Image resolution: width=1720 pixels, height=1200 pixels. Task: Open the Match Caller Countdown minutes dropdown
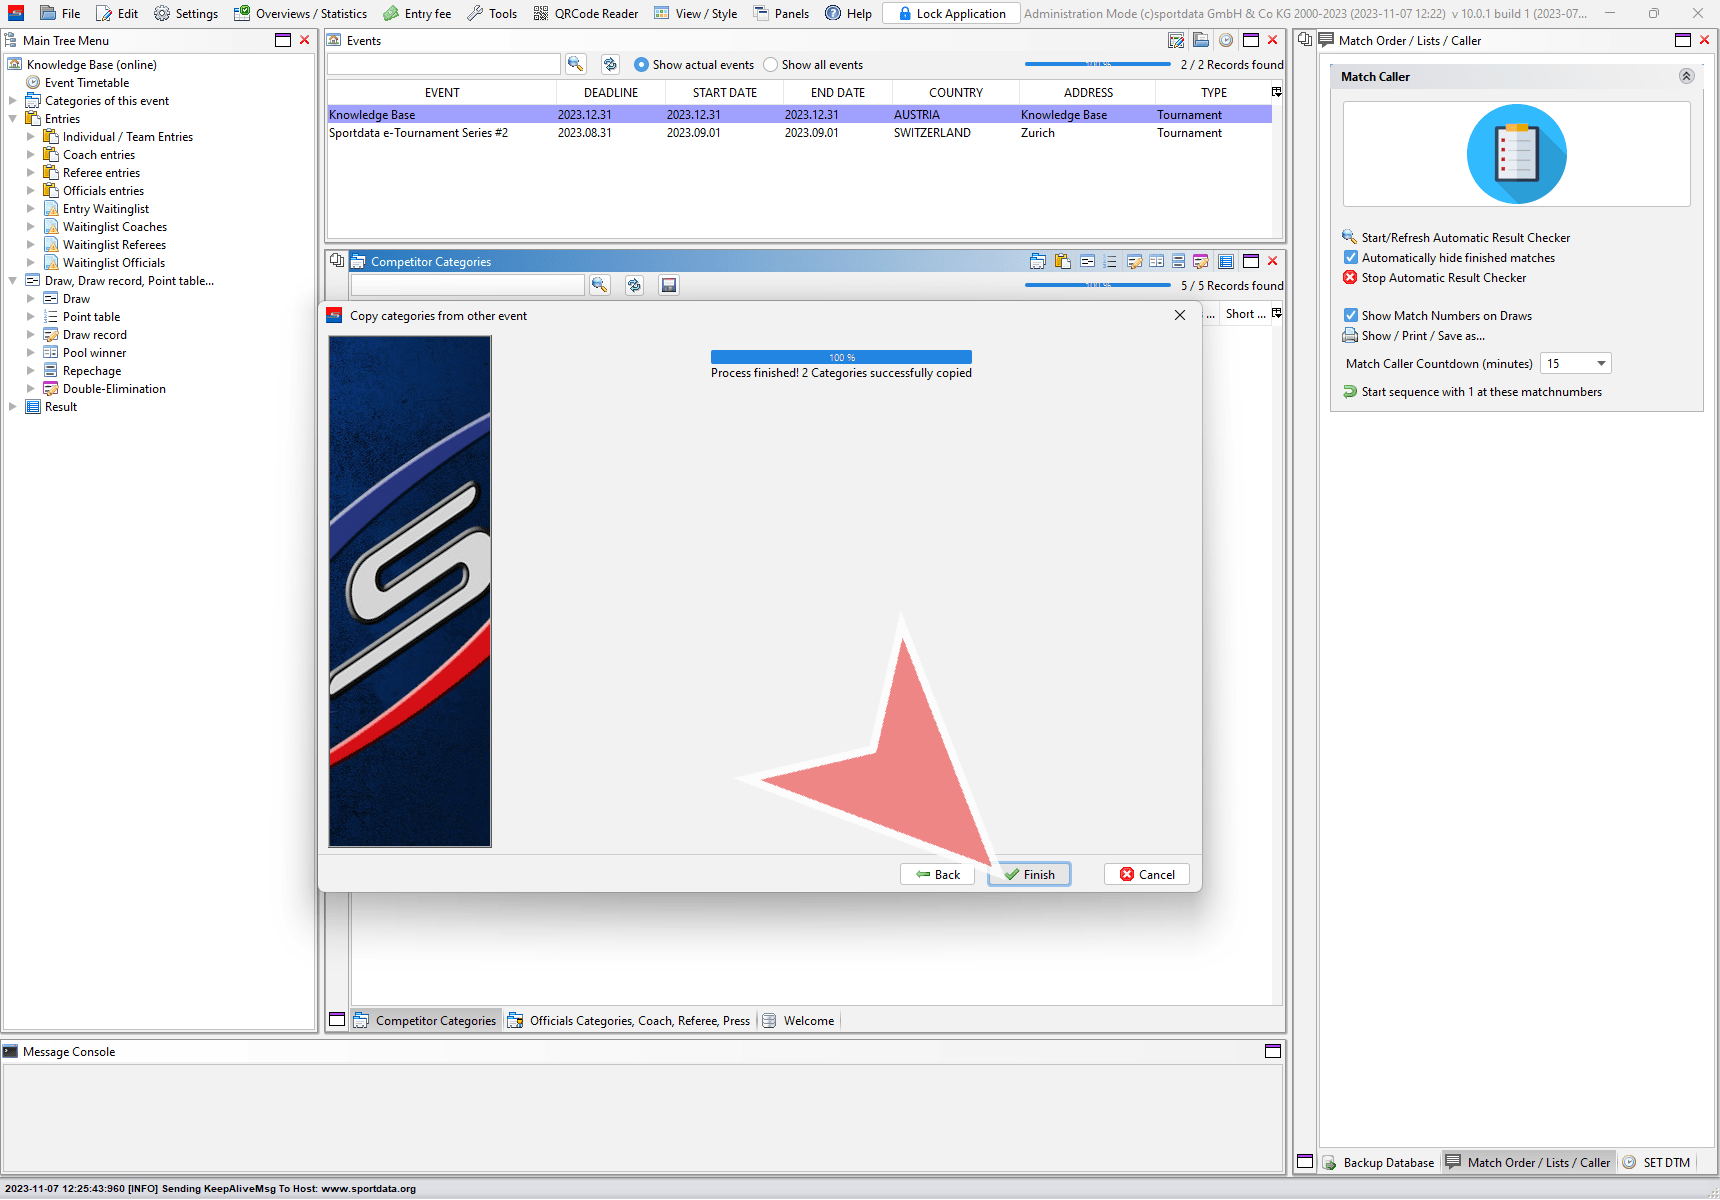1601,364
